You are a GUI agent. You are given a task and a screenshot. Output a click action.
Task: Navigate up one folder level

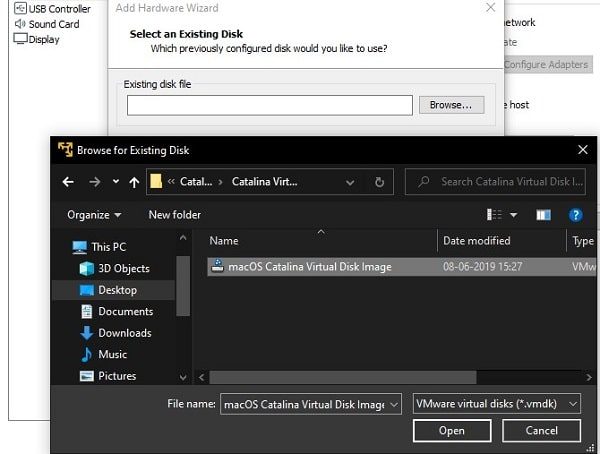pos(134,182)
